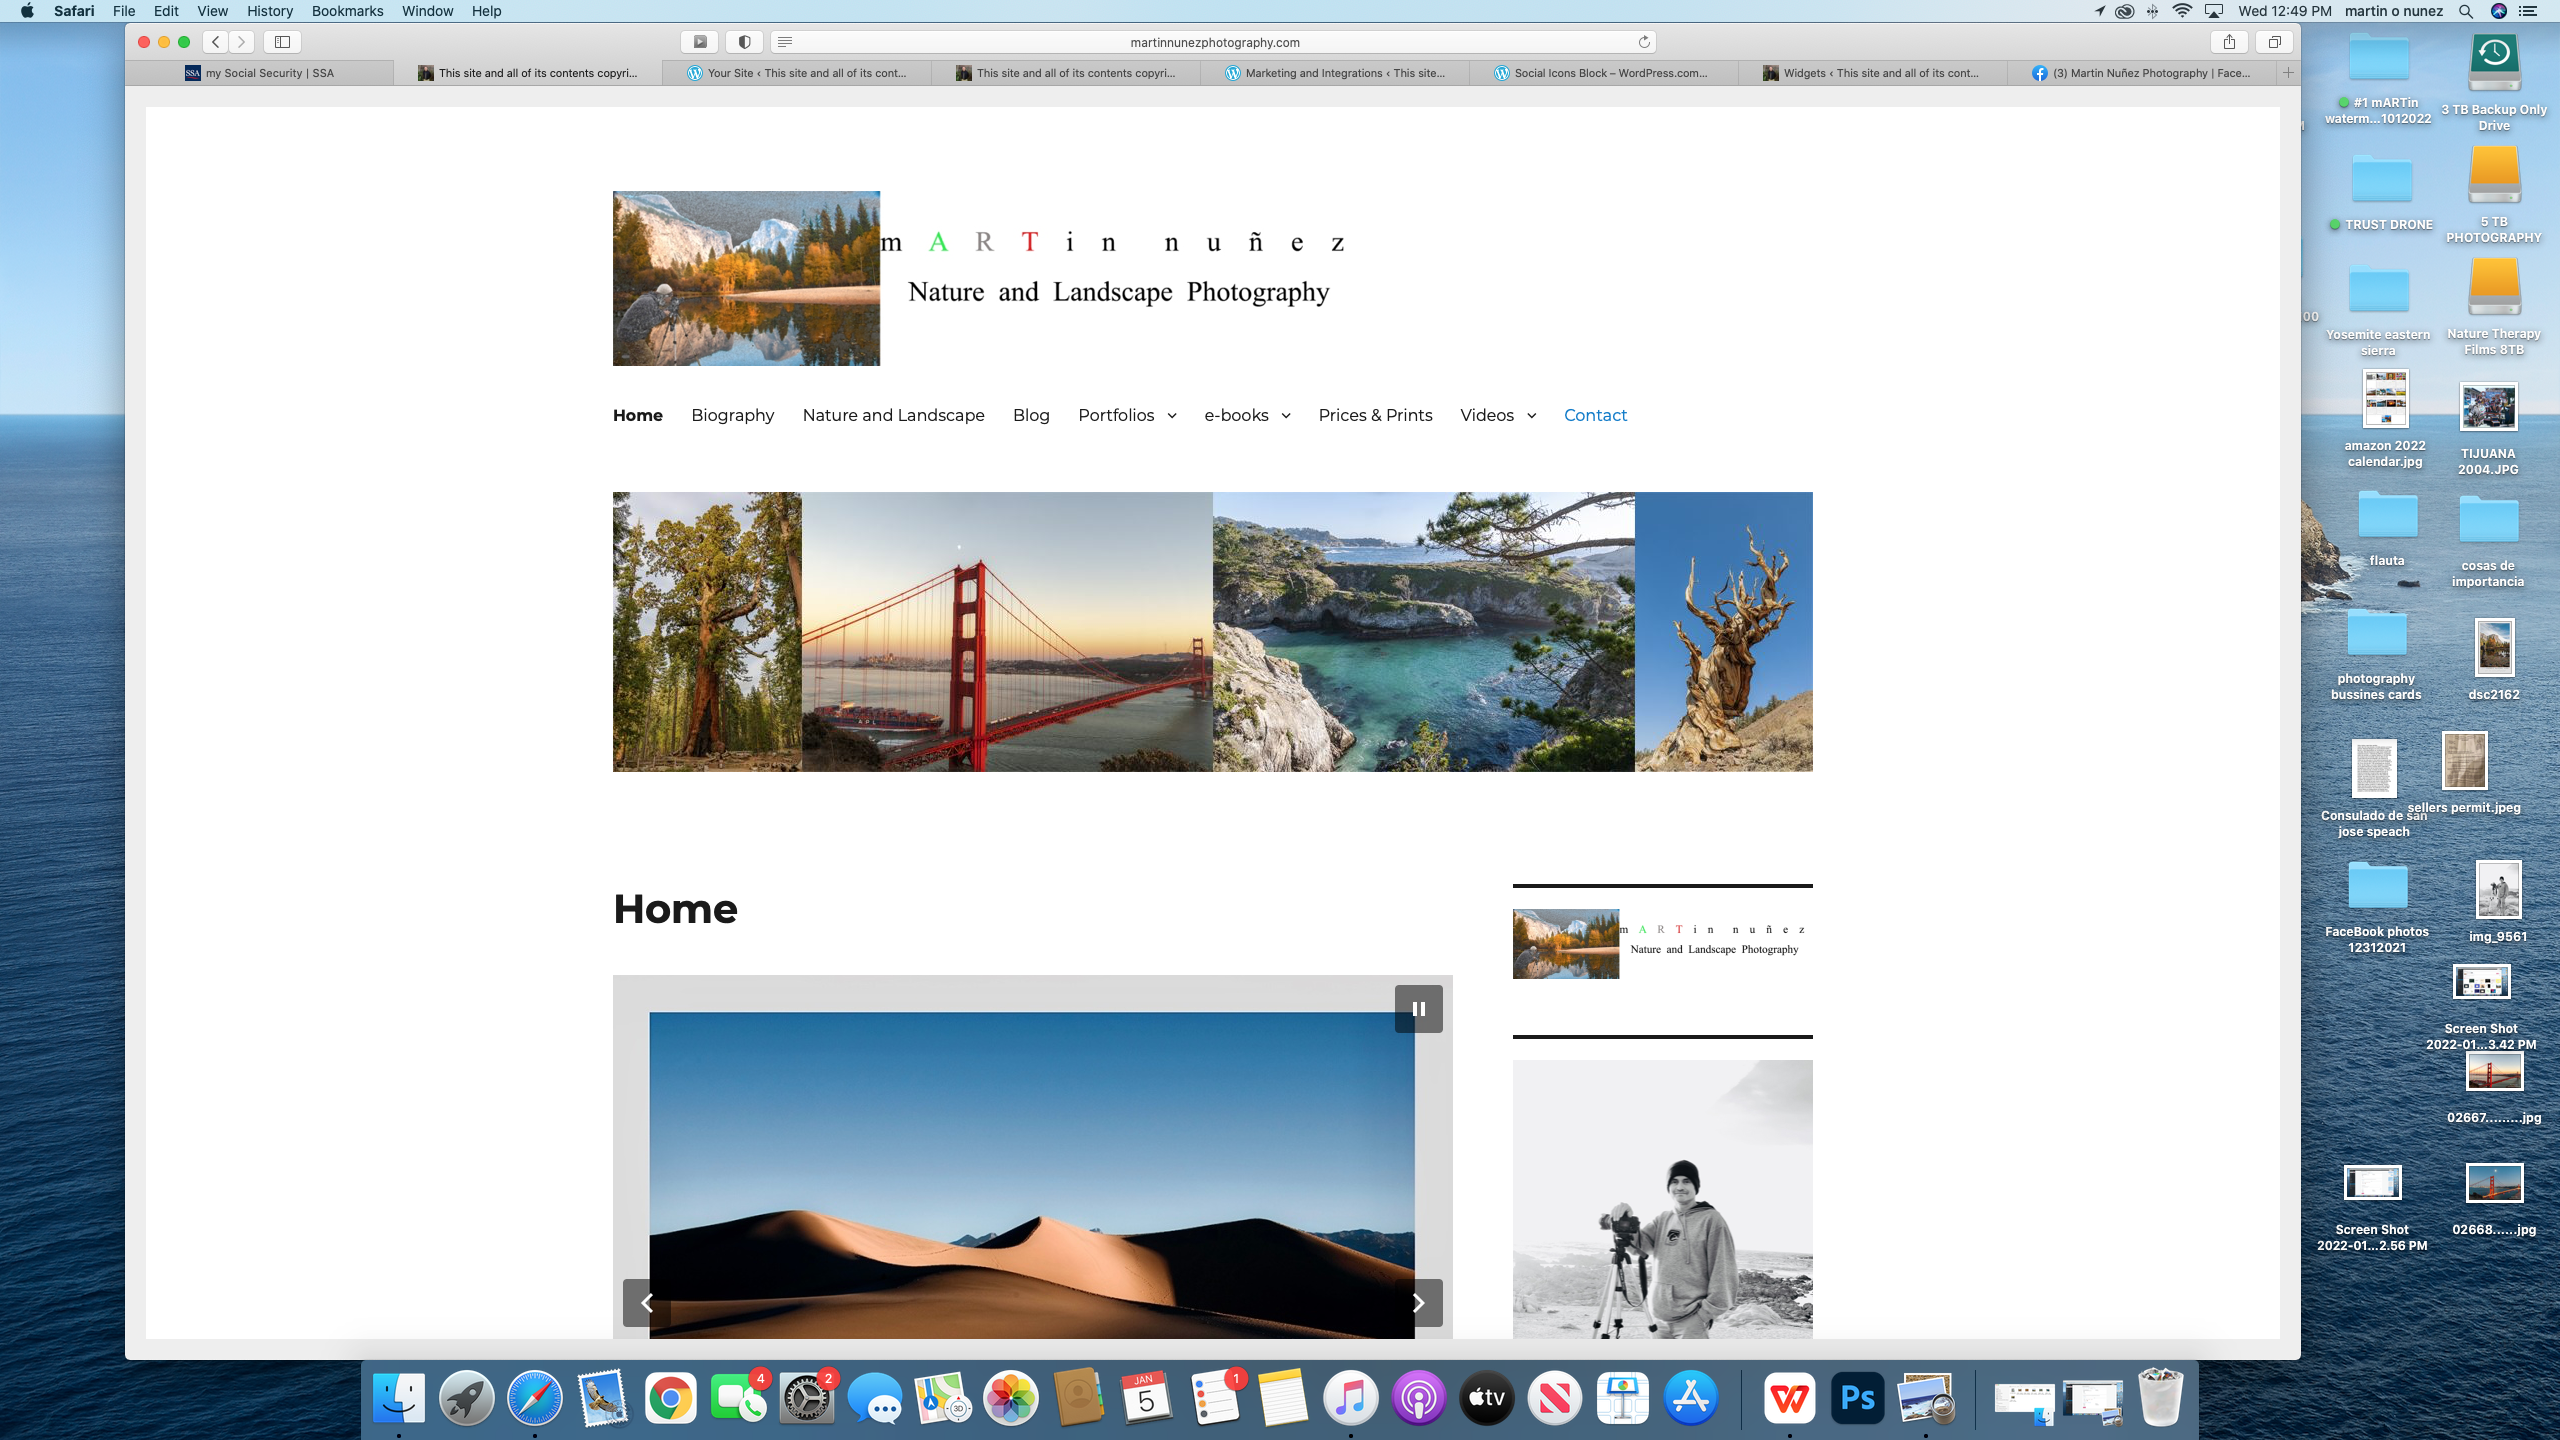This screenshot has height=1440, width=2560.
Task: Open the Contact page link
Action: pyautogui.click(x=1595, y=415)
